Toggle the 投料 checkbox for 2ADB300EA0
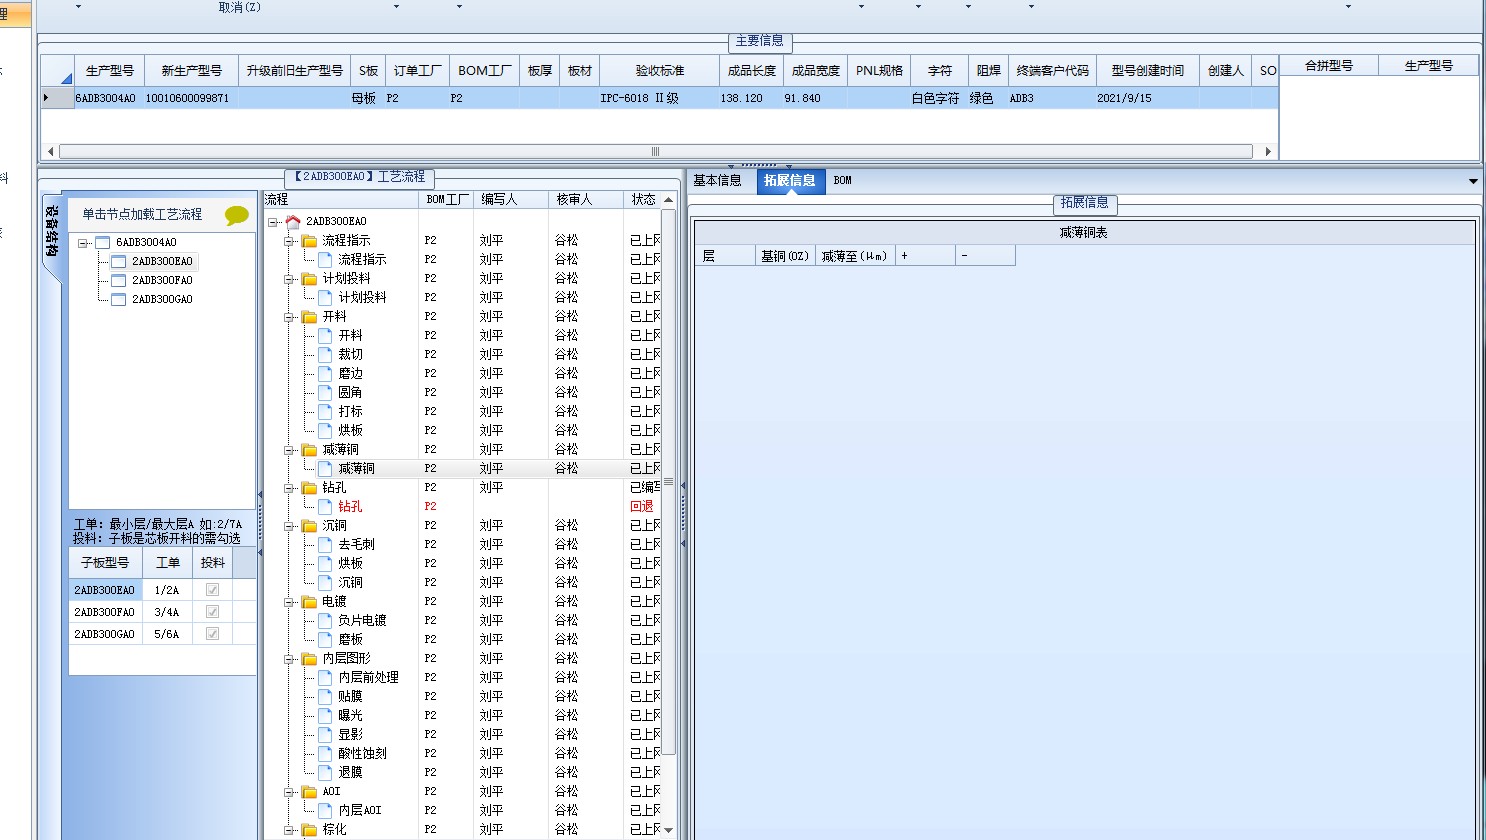 (212, 590)
